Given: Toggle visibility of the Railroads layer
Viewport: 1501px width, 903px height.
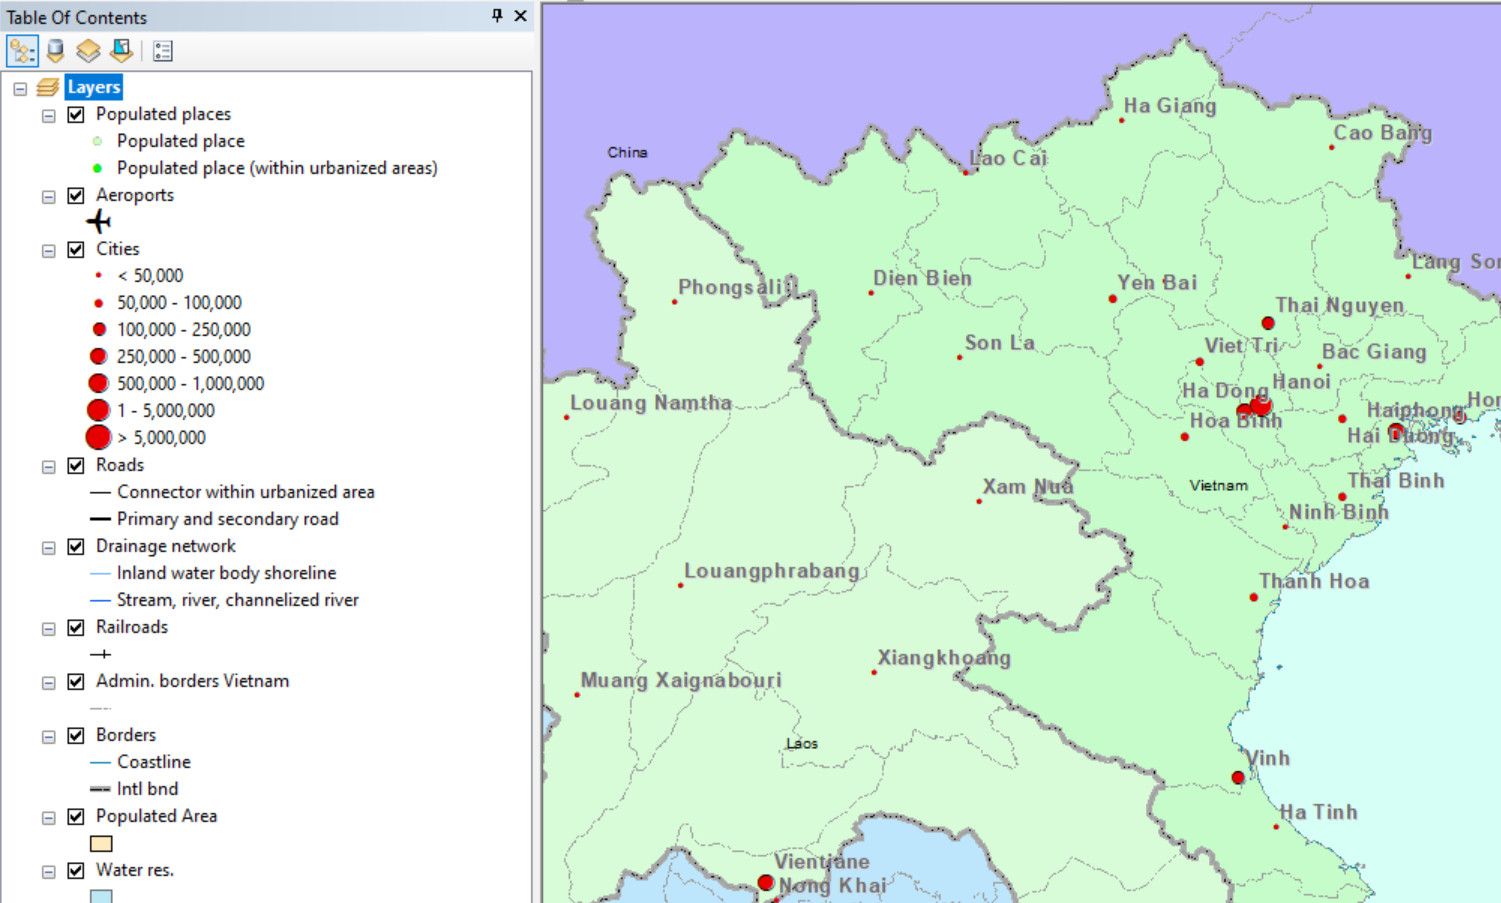Looking at the screenshot, I should pos(75,627).
